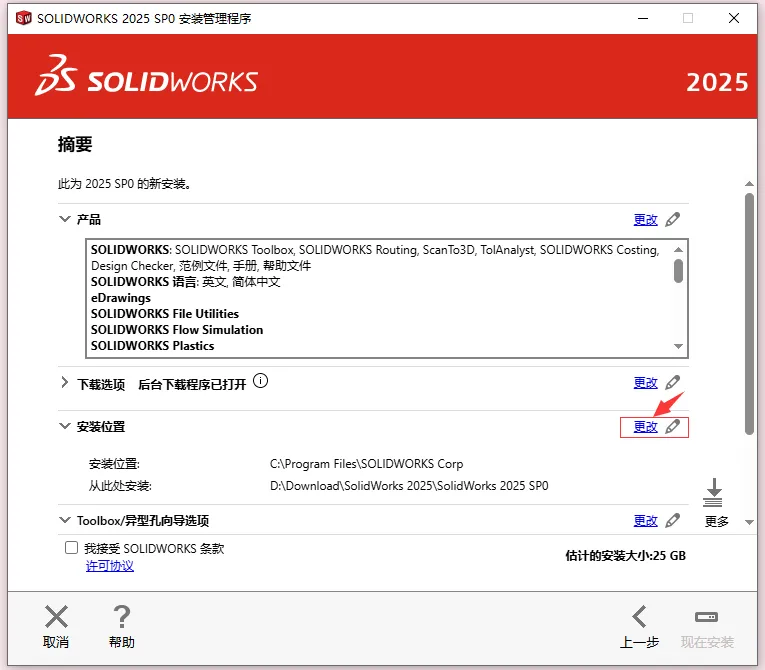Click the pencil icon next to 产品 更改
The height and width of the screenshot is (670, 765).
pos(673,220)
